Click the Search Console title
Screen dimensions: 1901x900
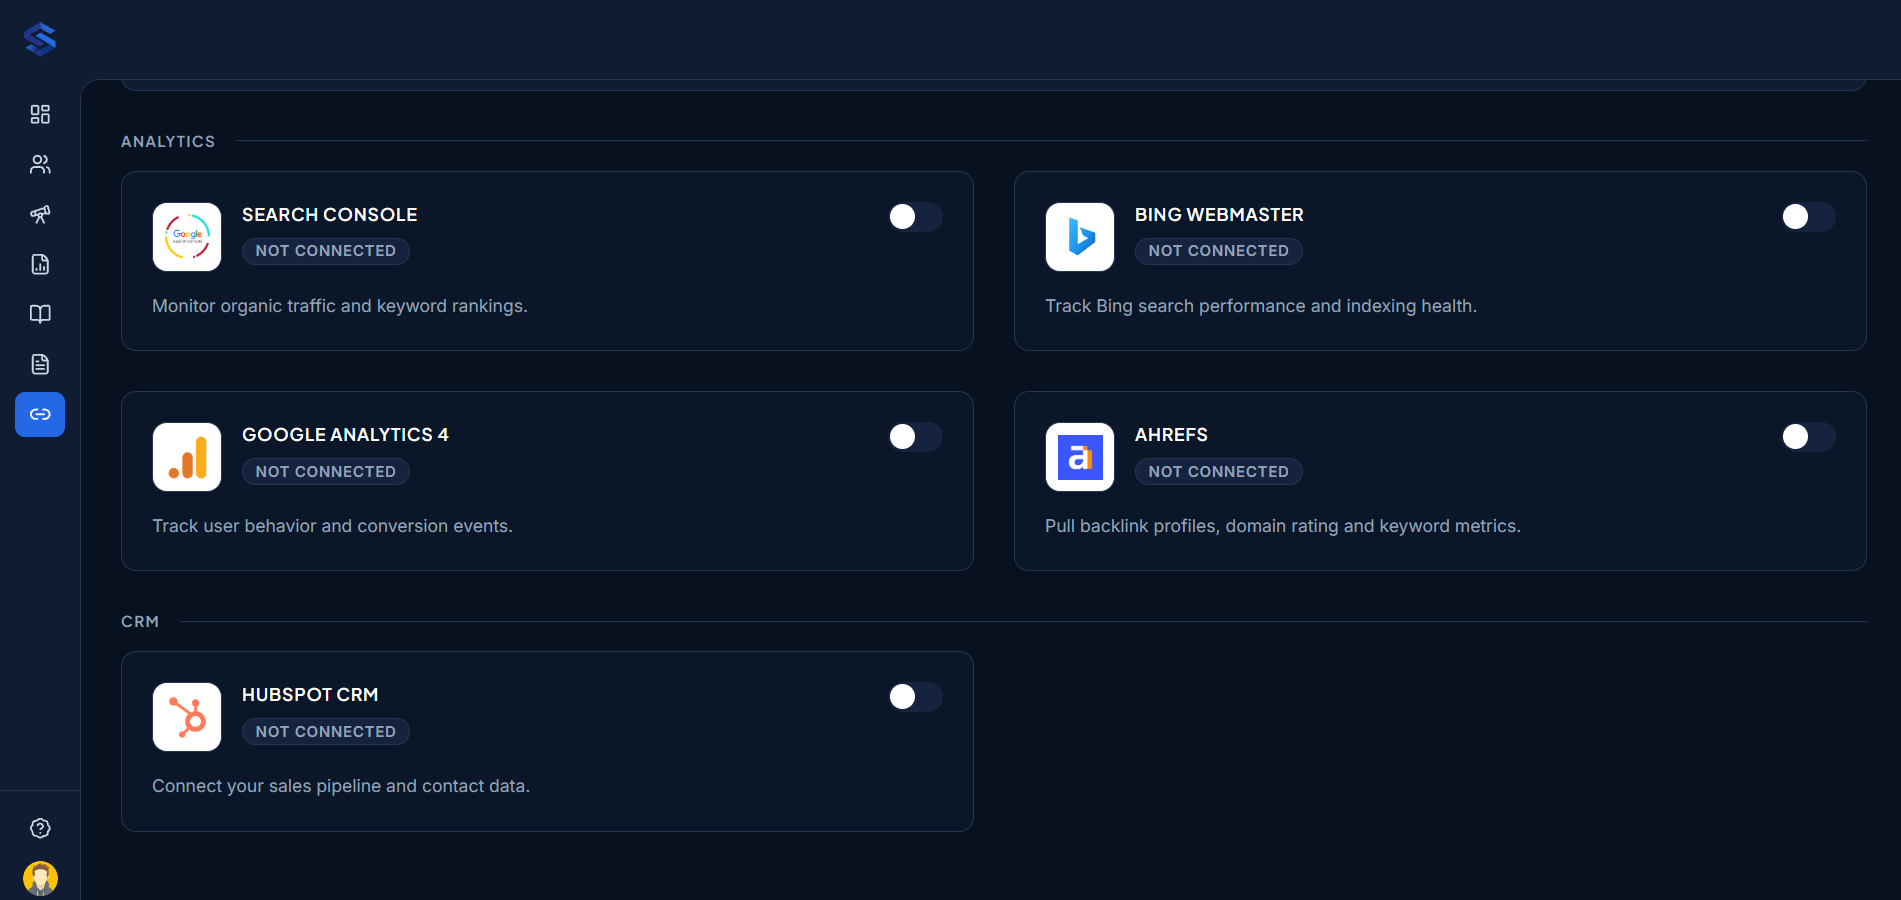click(x=330, y=215)
